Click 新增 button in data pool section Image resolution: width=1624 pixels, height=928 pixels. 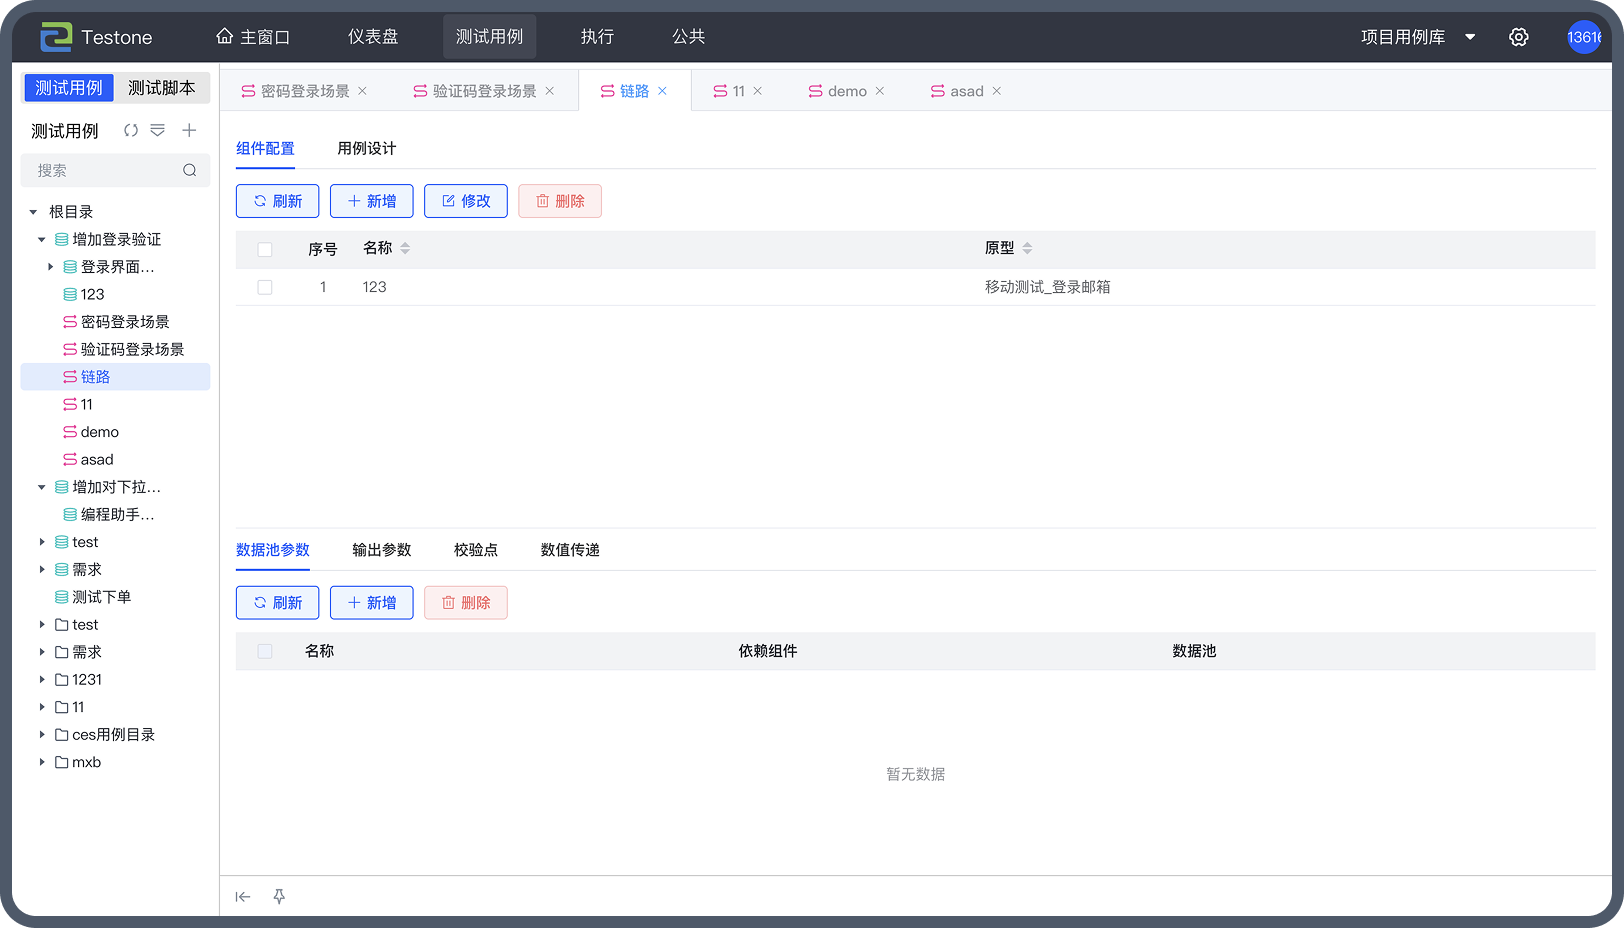click(x=372, y=603)
